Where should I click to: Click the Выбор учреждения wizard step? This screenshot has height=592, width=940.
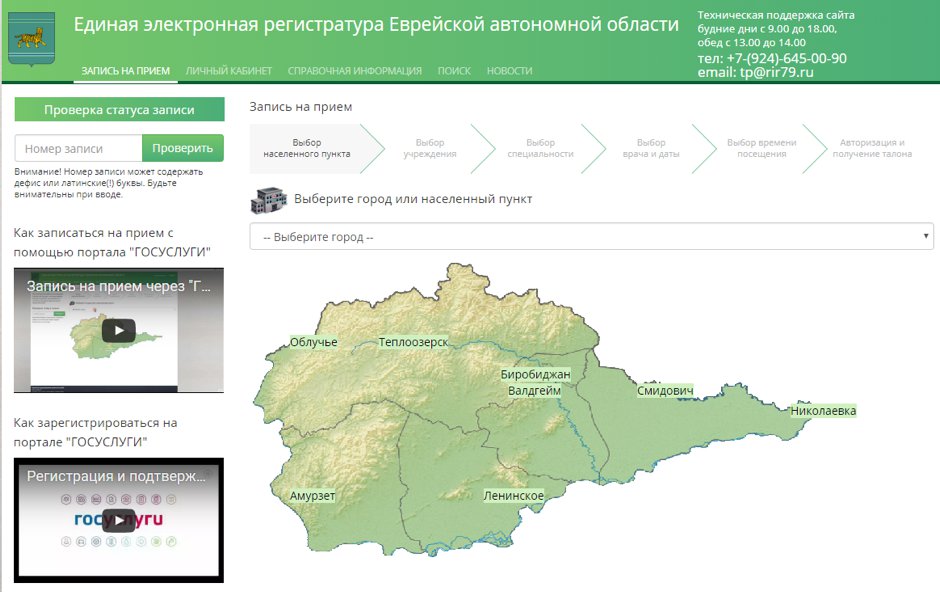click(430, 149)
